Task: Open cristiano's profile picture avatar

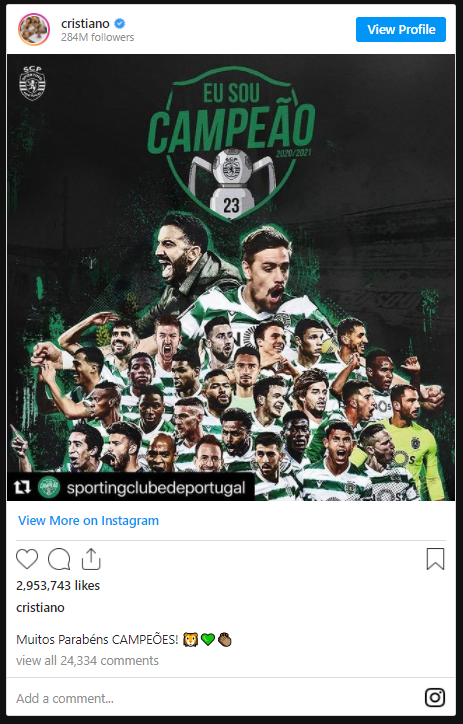Action: (34, 30)
